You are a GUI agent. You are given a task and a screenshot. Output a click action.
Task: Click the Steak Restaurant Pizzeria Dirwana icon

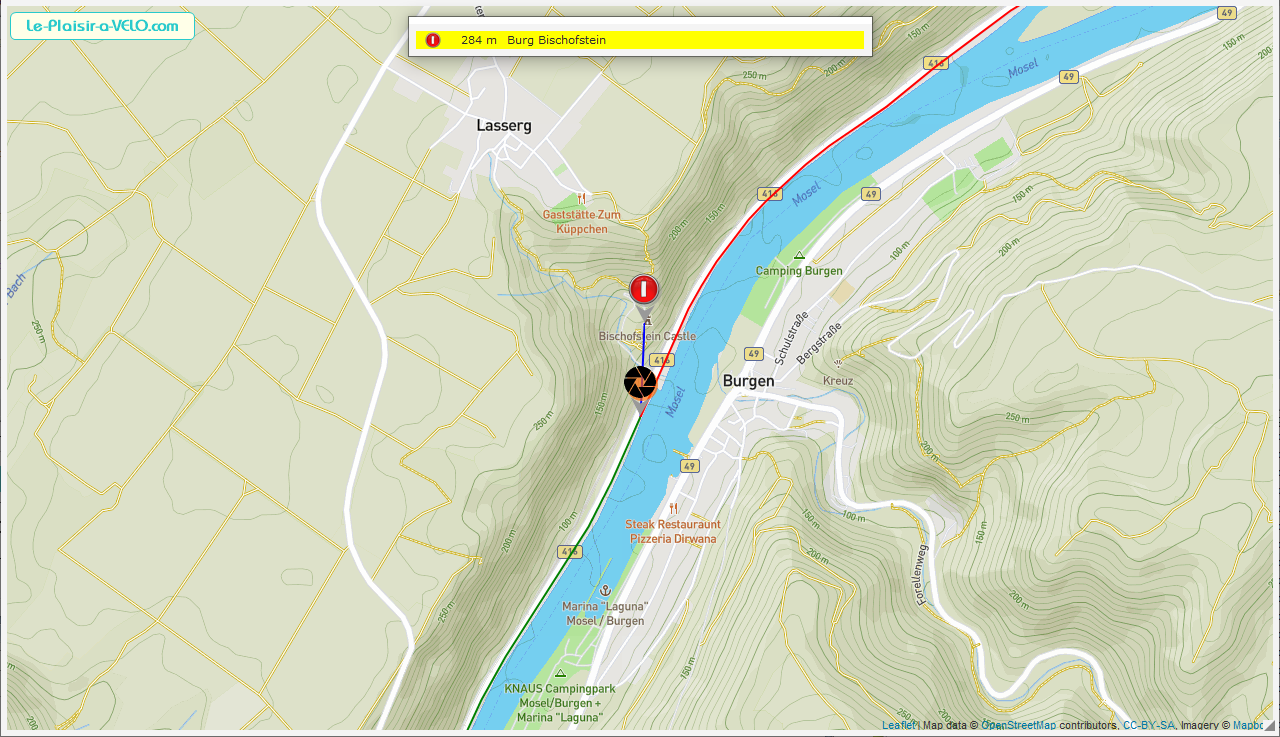673,509
